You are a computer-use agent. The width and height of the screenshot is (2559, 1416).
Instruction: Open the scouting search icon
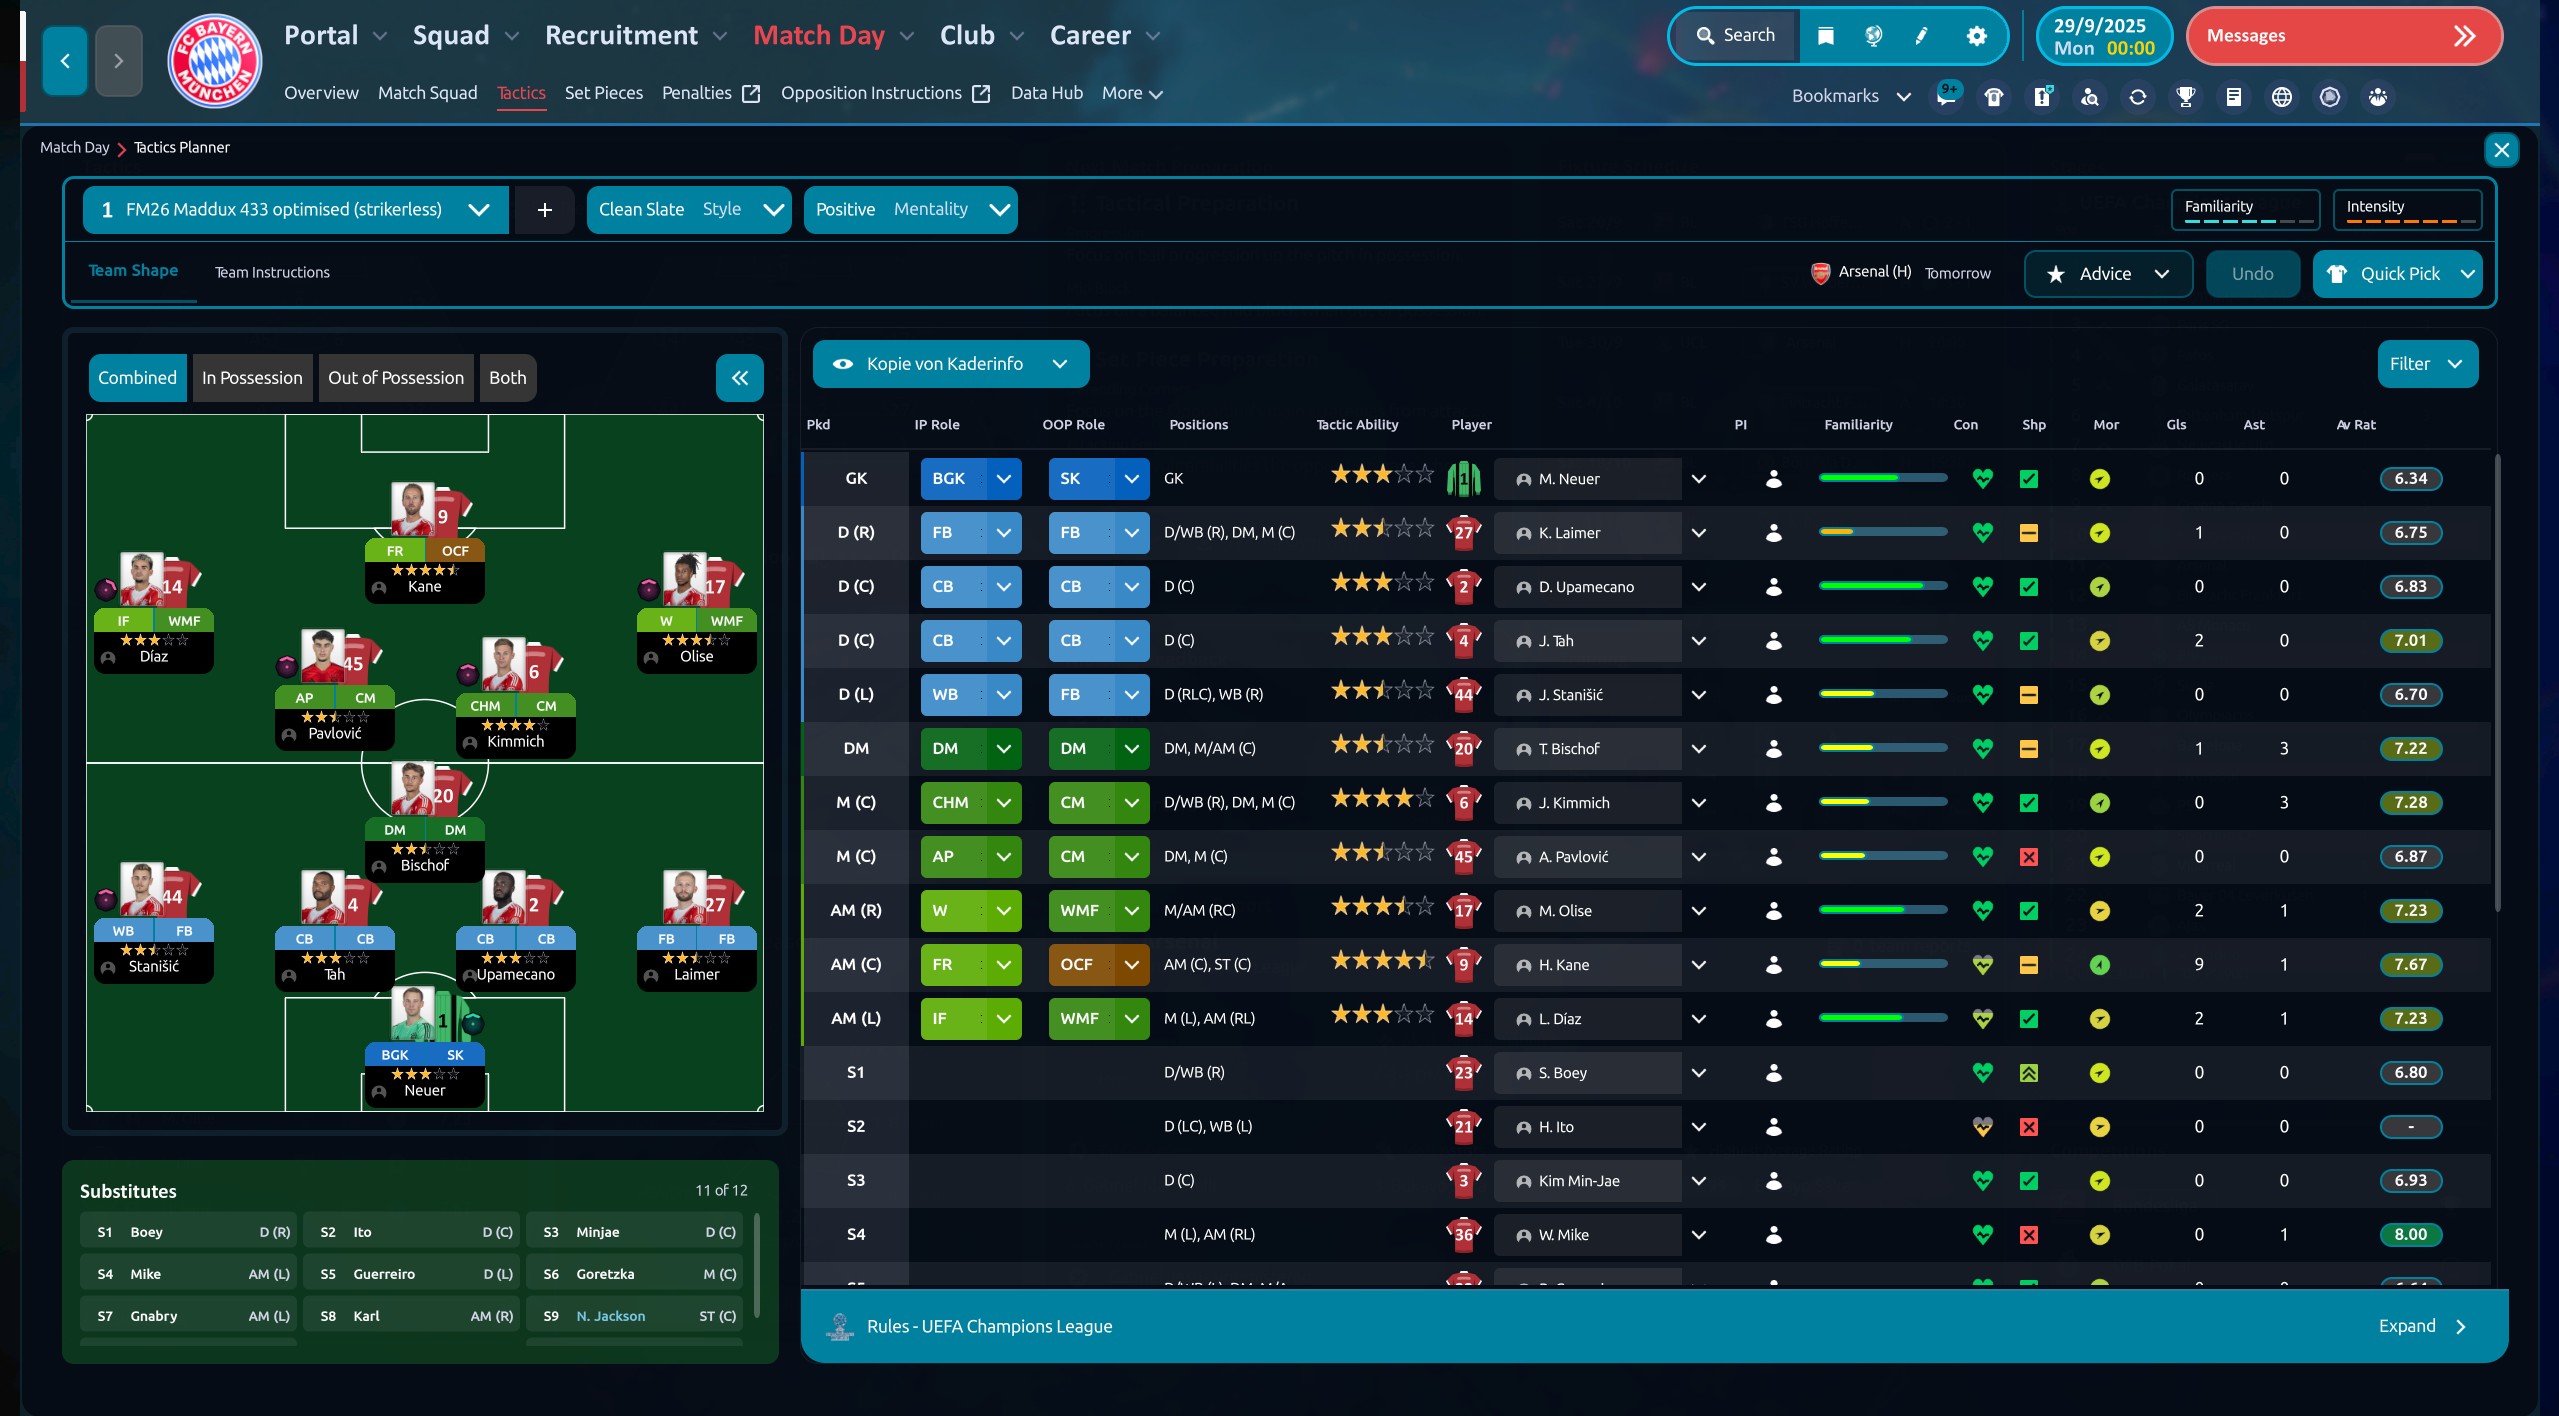click(2090, 96)
